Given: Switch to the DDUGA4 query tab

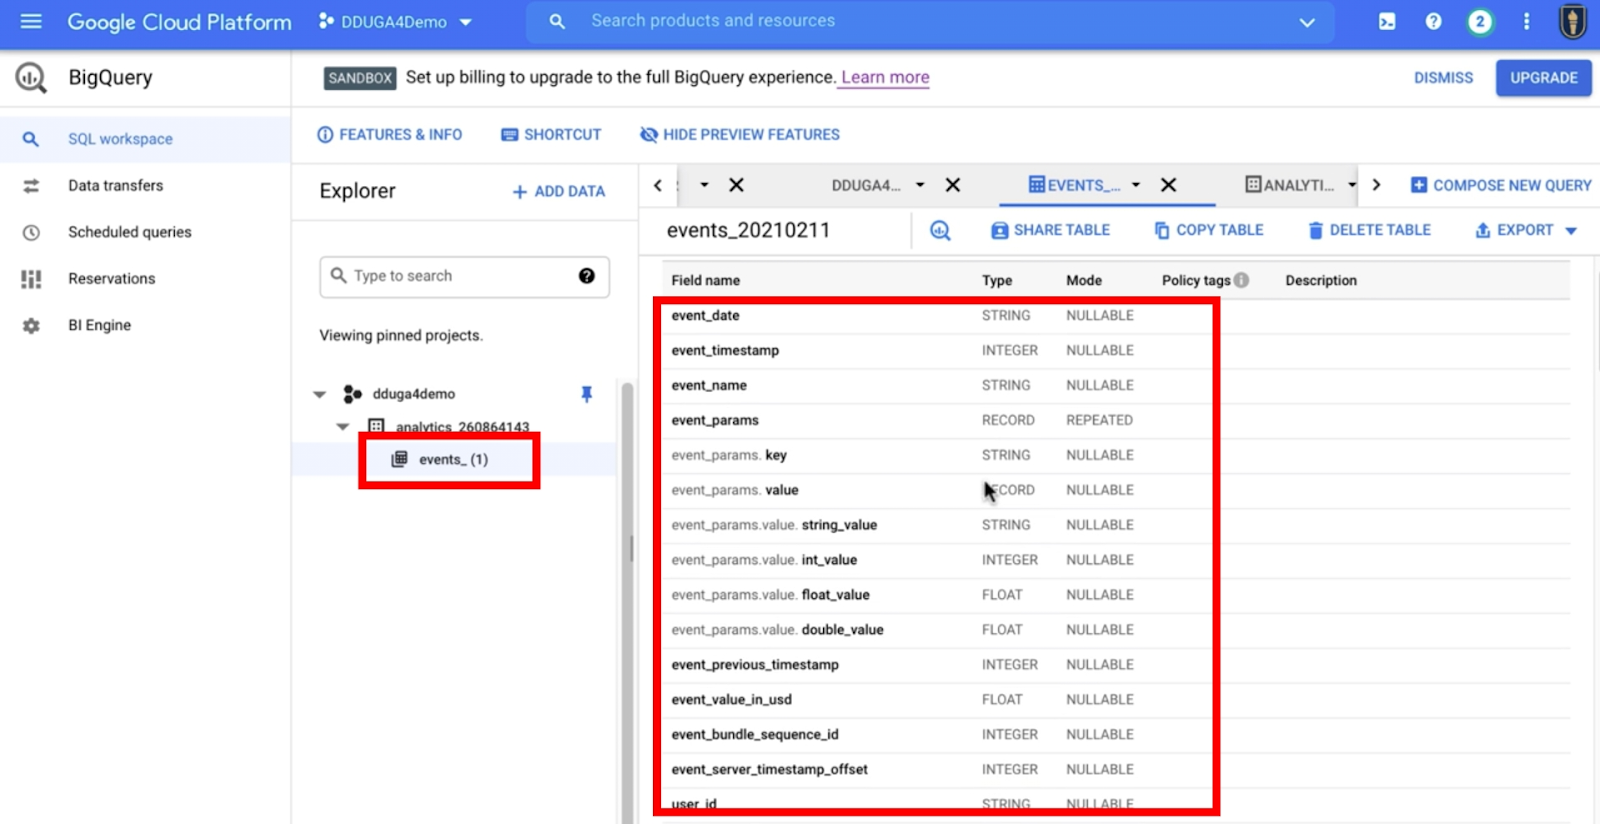Looking at the screenshot, I should tap(866, 185).
